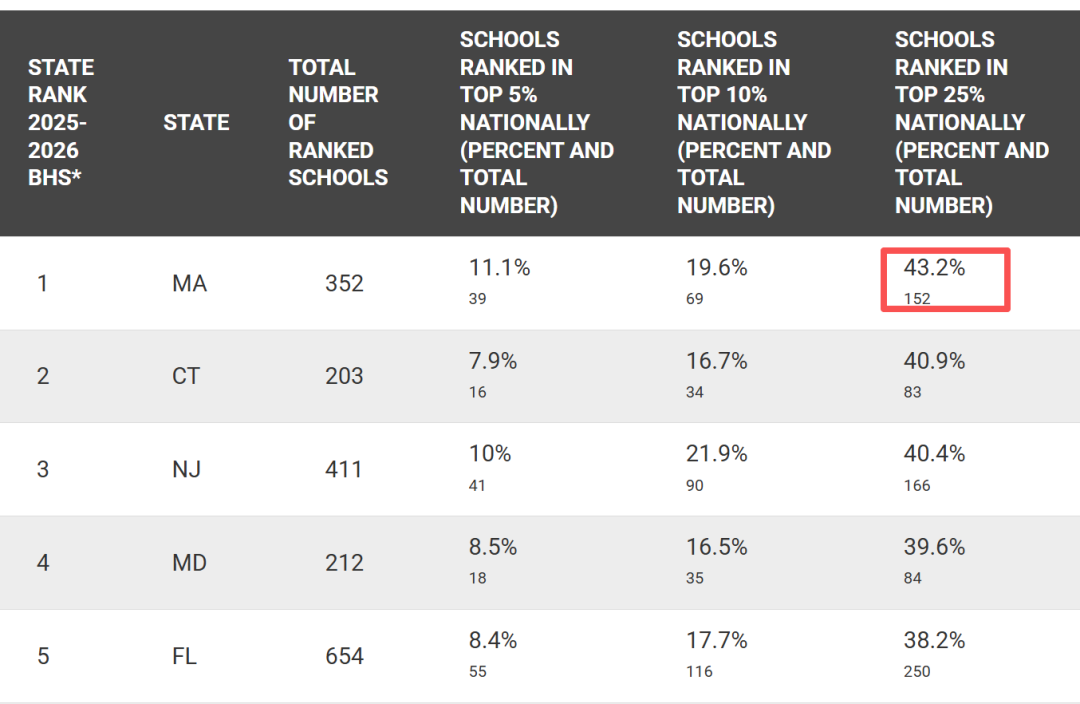Select the NJ state cell
This screenshot has width=1080, height=704.
(186, 469)
